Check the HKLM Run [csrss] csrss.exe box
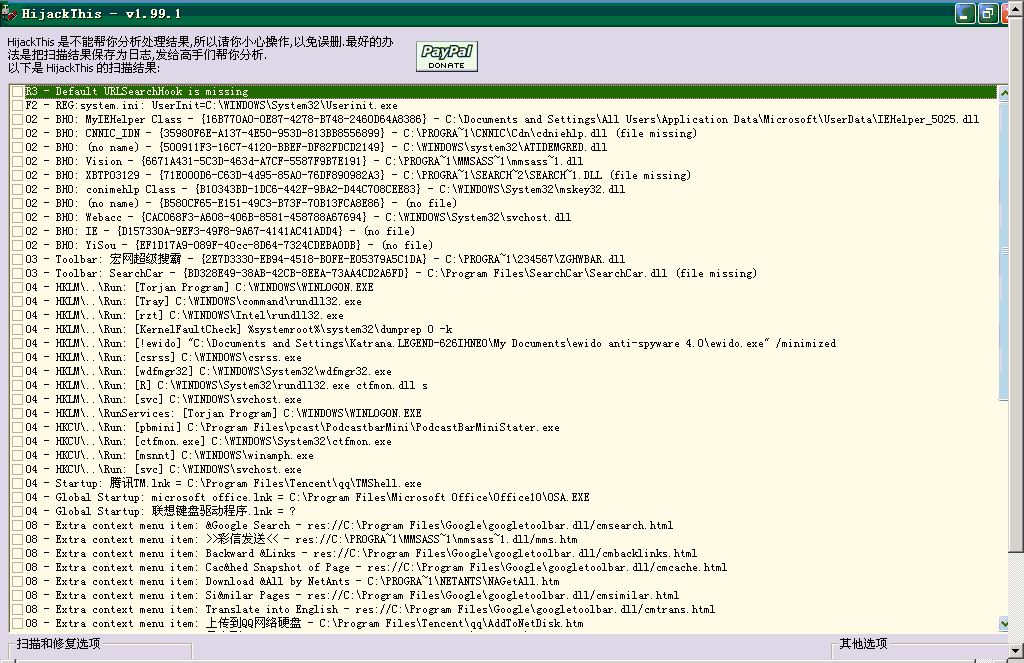The image size is (1024, 663). (18, 358)
